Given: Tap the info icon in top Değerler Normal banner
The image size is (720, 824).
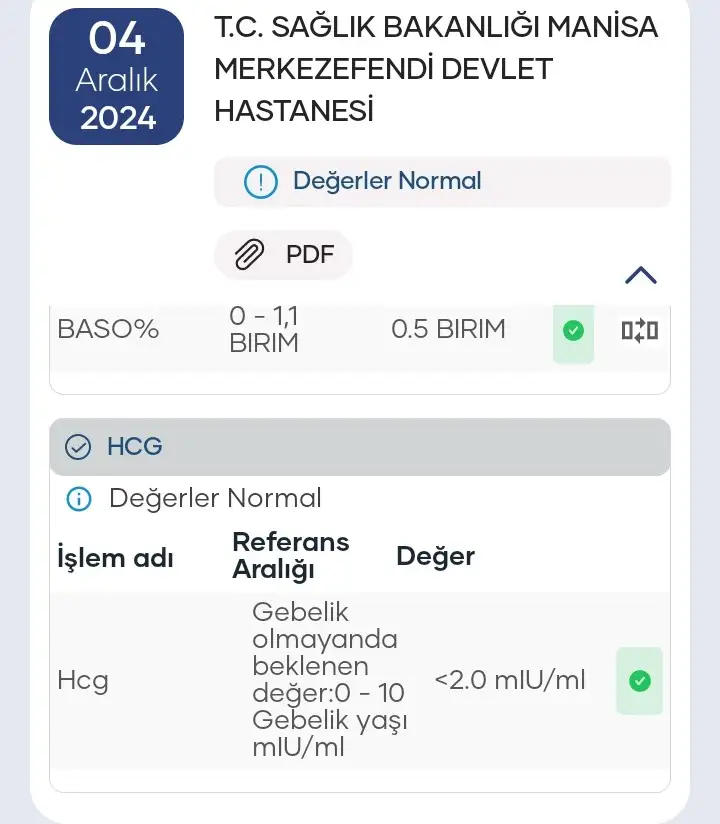Looking at the screenshot, I should tap(260, 181).
